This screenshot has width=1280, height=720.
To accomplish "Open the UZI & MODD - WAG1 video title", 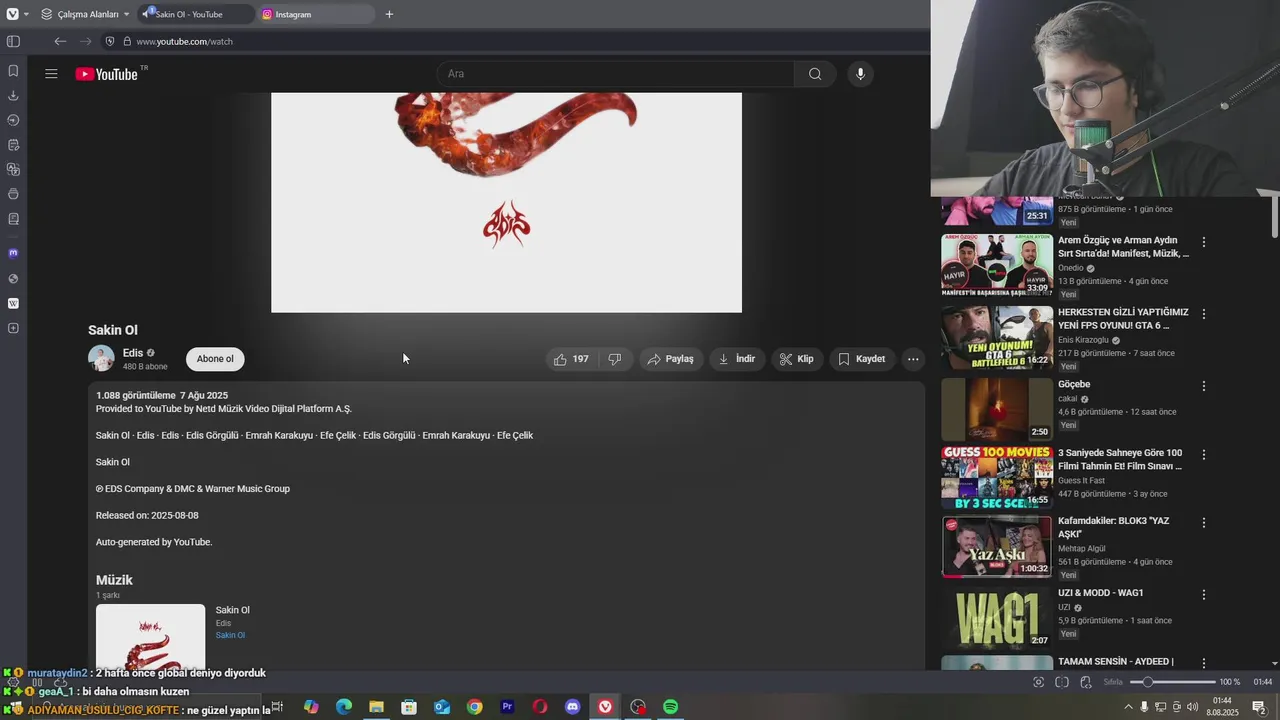I will pyautogui.click(x=1101, y=593).
